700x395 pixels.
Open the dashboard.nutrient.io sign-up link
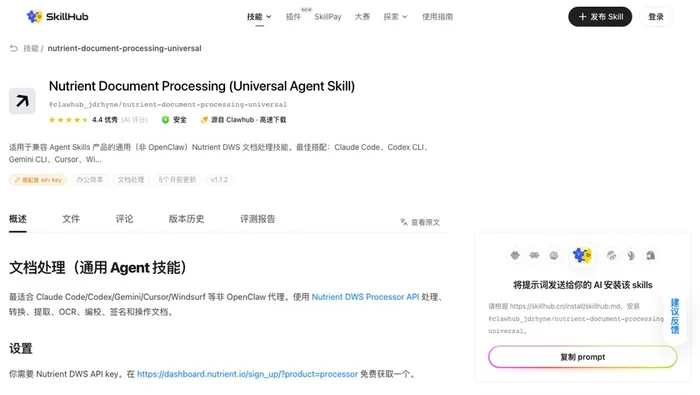[247, 374]
